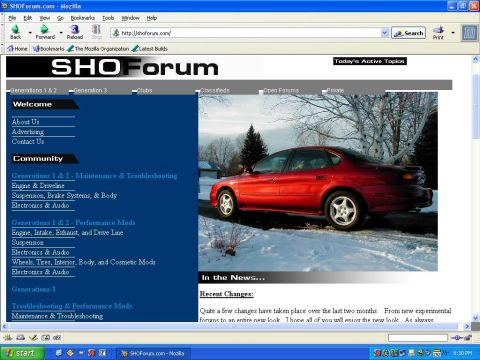
Task: Select the Clubs nav tab
Action: pos(144,90)
